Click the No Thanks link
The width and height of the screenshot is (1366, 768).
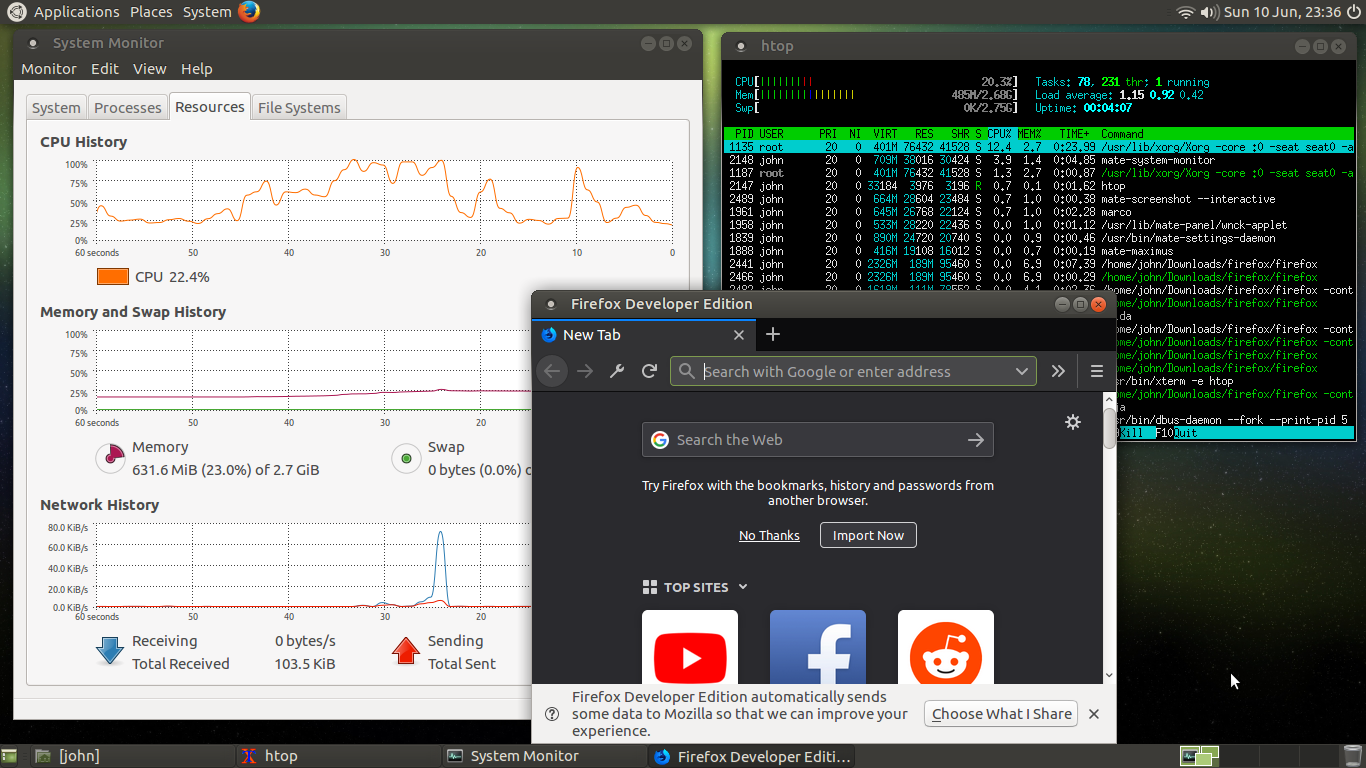coord(769,535)
